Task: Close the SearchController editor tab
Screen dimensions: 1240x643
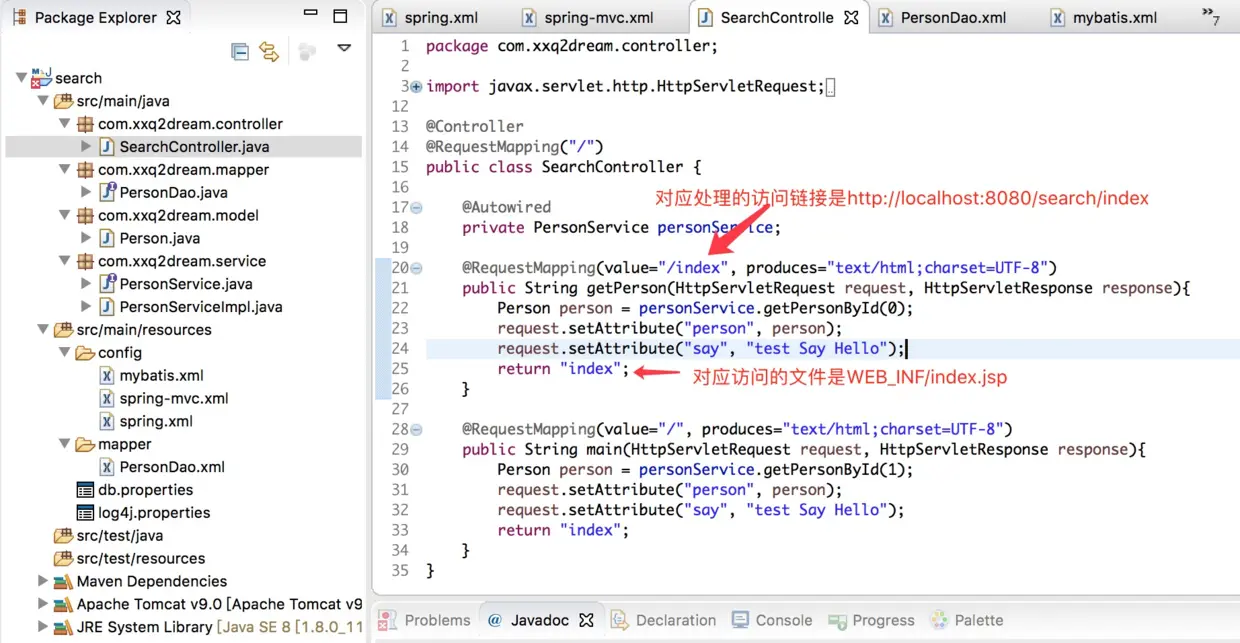Action: click(851, 17)
